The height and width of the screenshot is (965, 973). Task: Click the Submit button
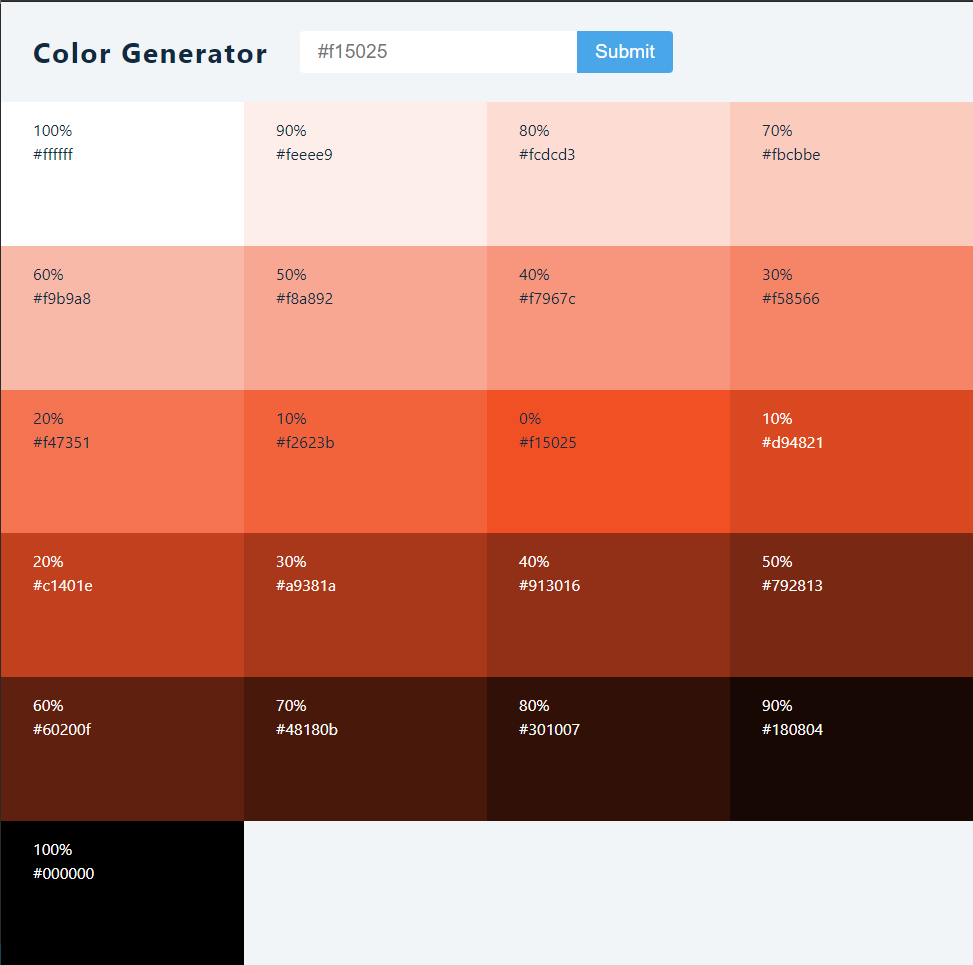coord(624,52)
